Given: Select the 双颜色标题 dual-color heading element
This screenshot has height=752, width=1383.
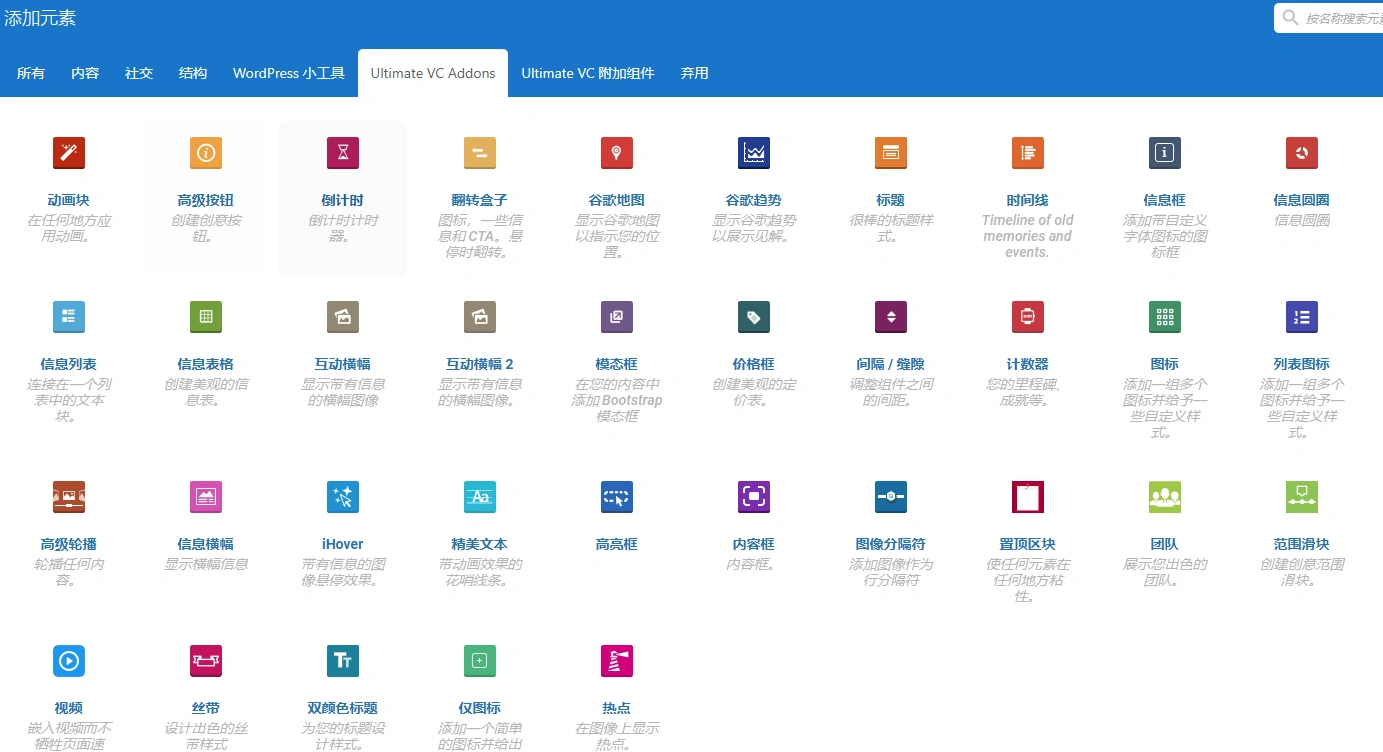Looking at the screenshot, I should tap(342, 661).
